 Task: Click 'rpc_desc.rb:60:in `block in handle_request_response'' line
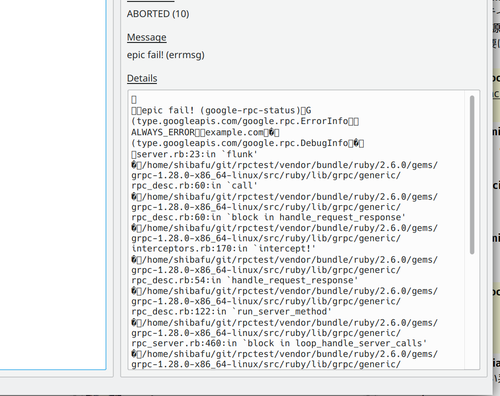(268, 217)
